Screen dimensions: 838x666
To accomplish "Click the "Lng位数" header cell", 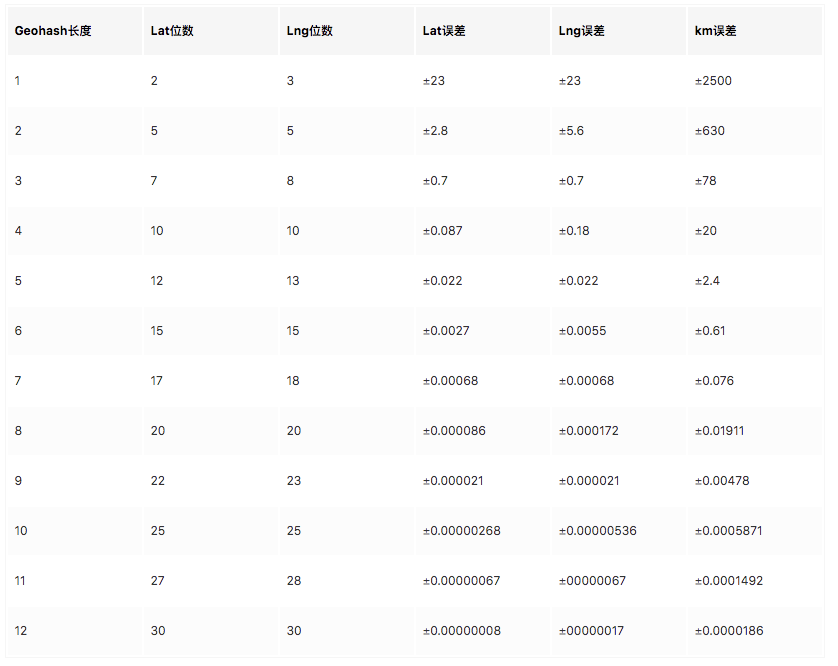I will (x=309, y=31).
